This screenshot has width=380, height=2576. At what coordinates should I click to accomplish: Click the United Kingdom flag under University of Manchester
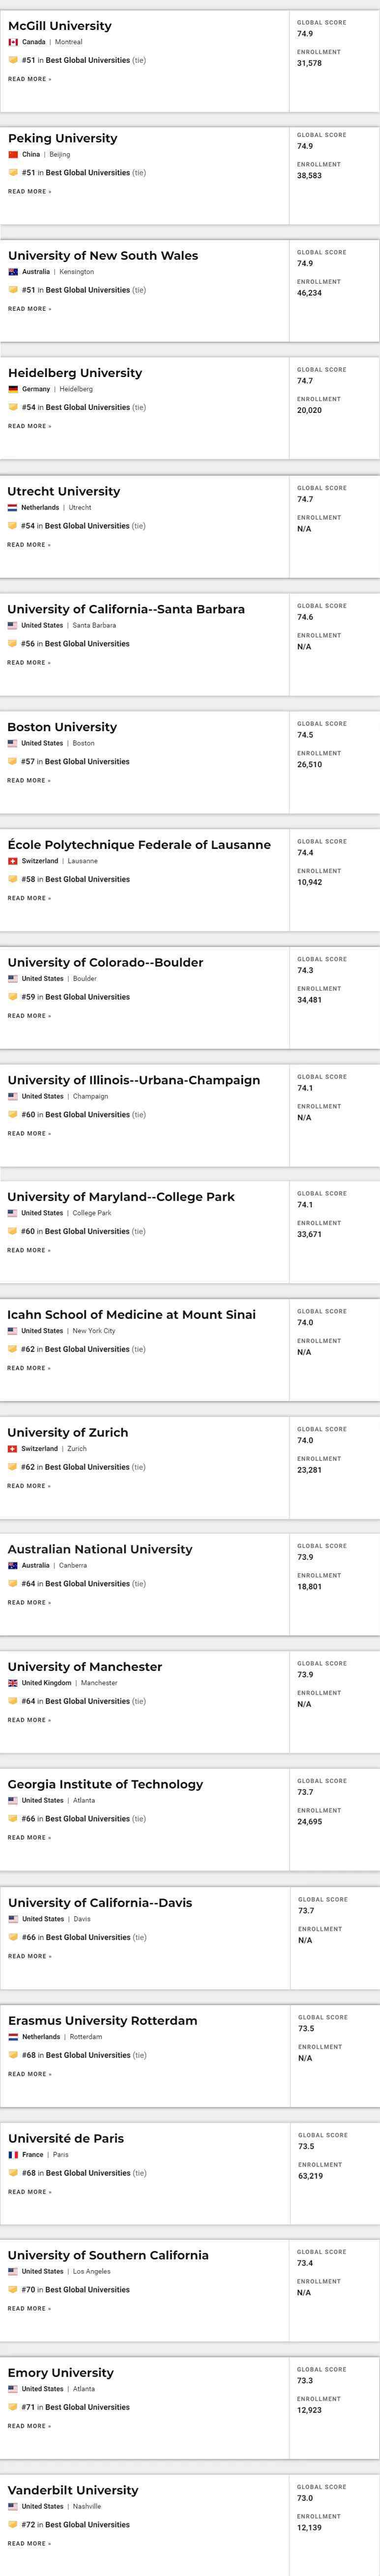click(x=12, y=1683)
